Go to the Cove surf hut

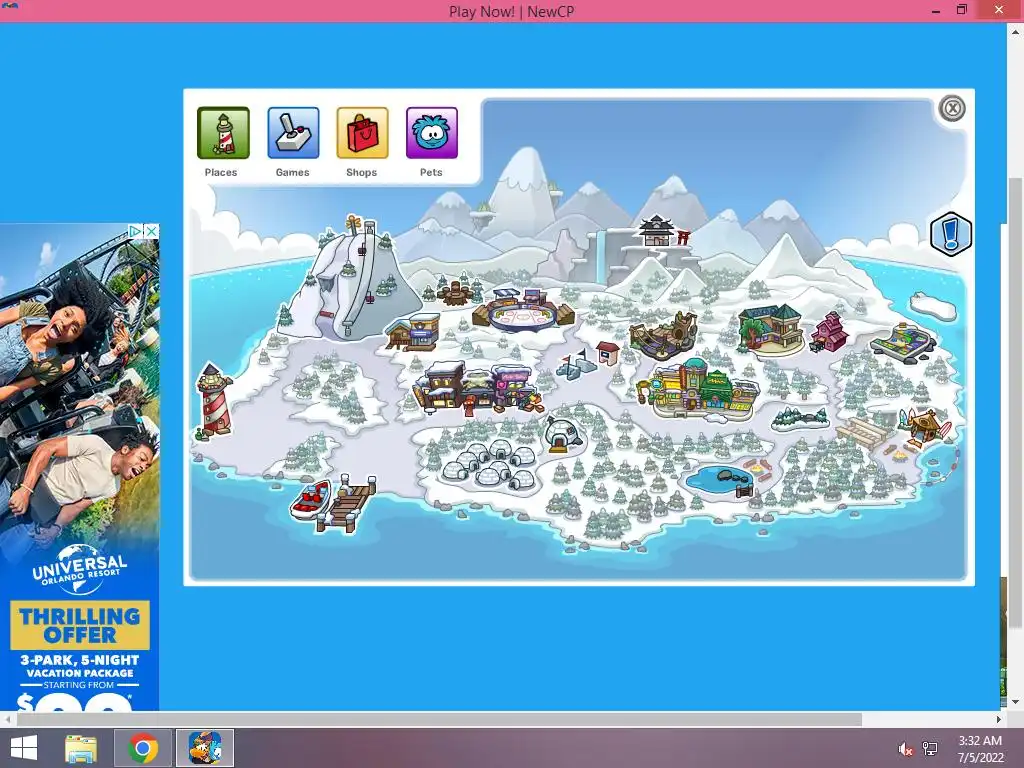click(x=925, y=426)
